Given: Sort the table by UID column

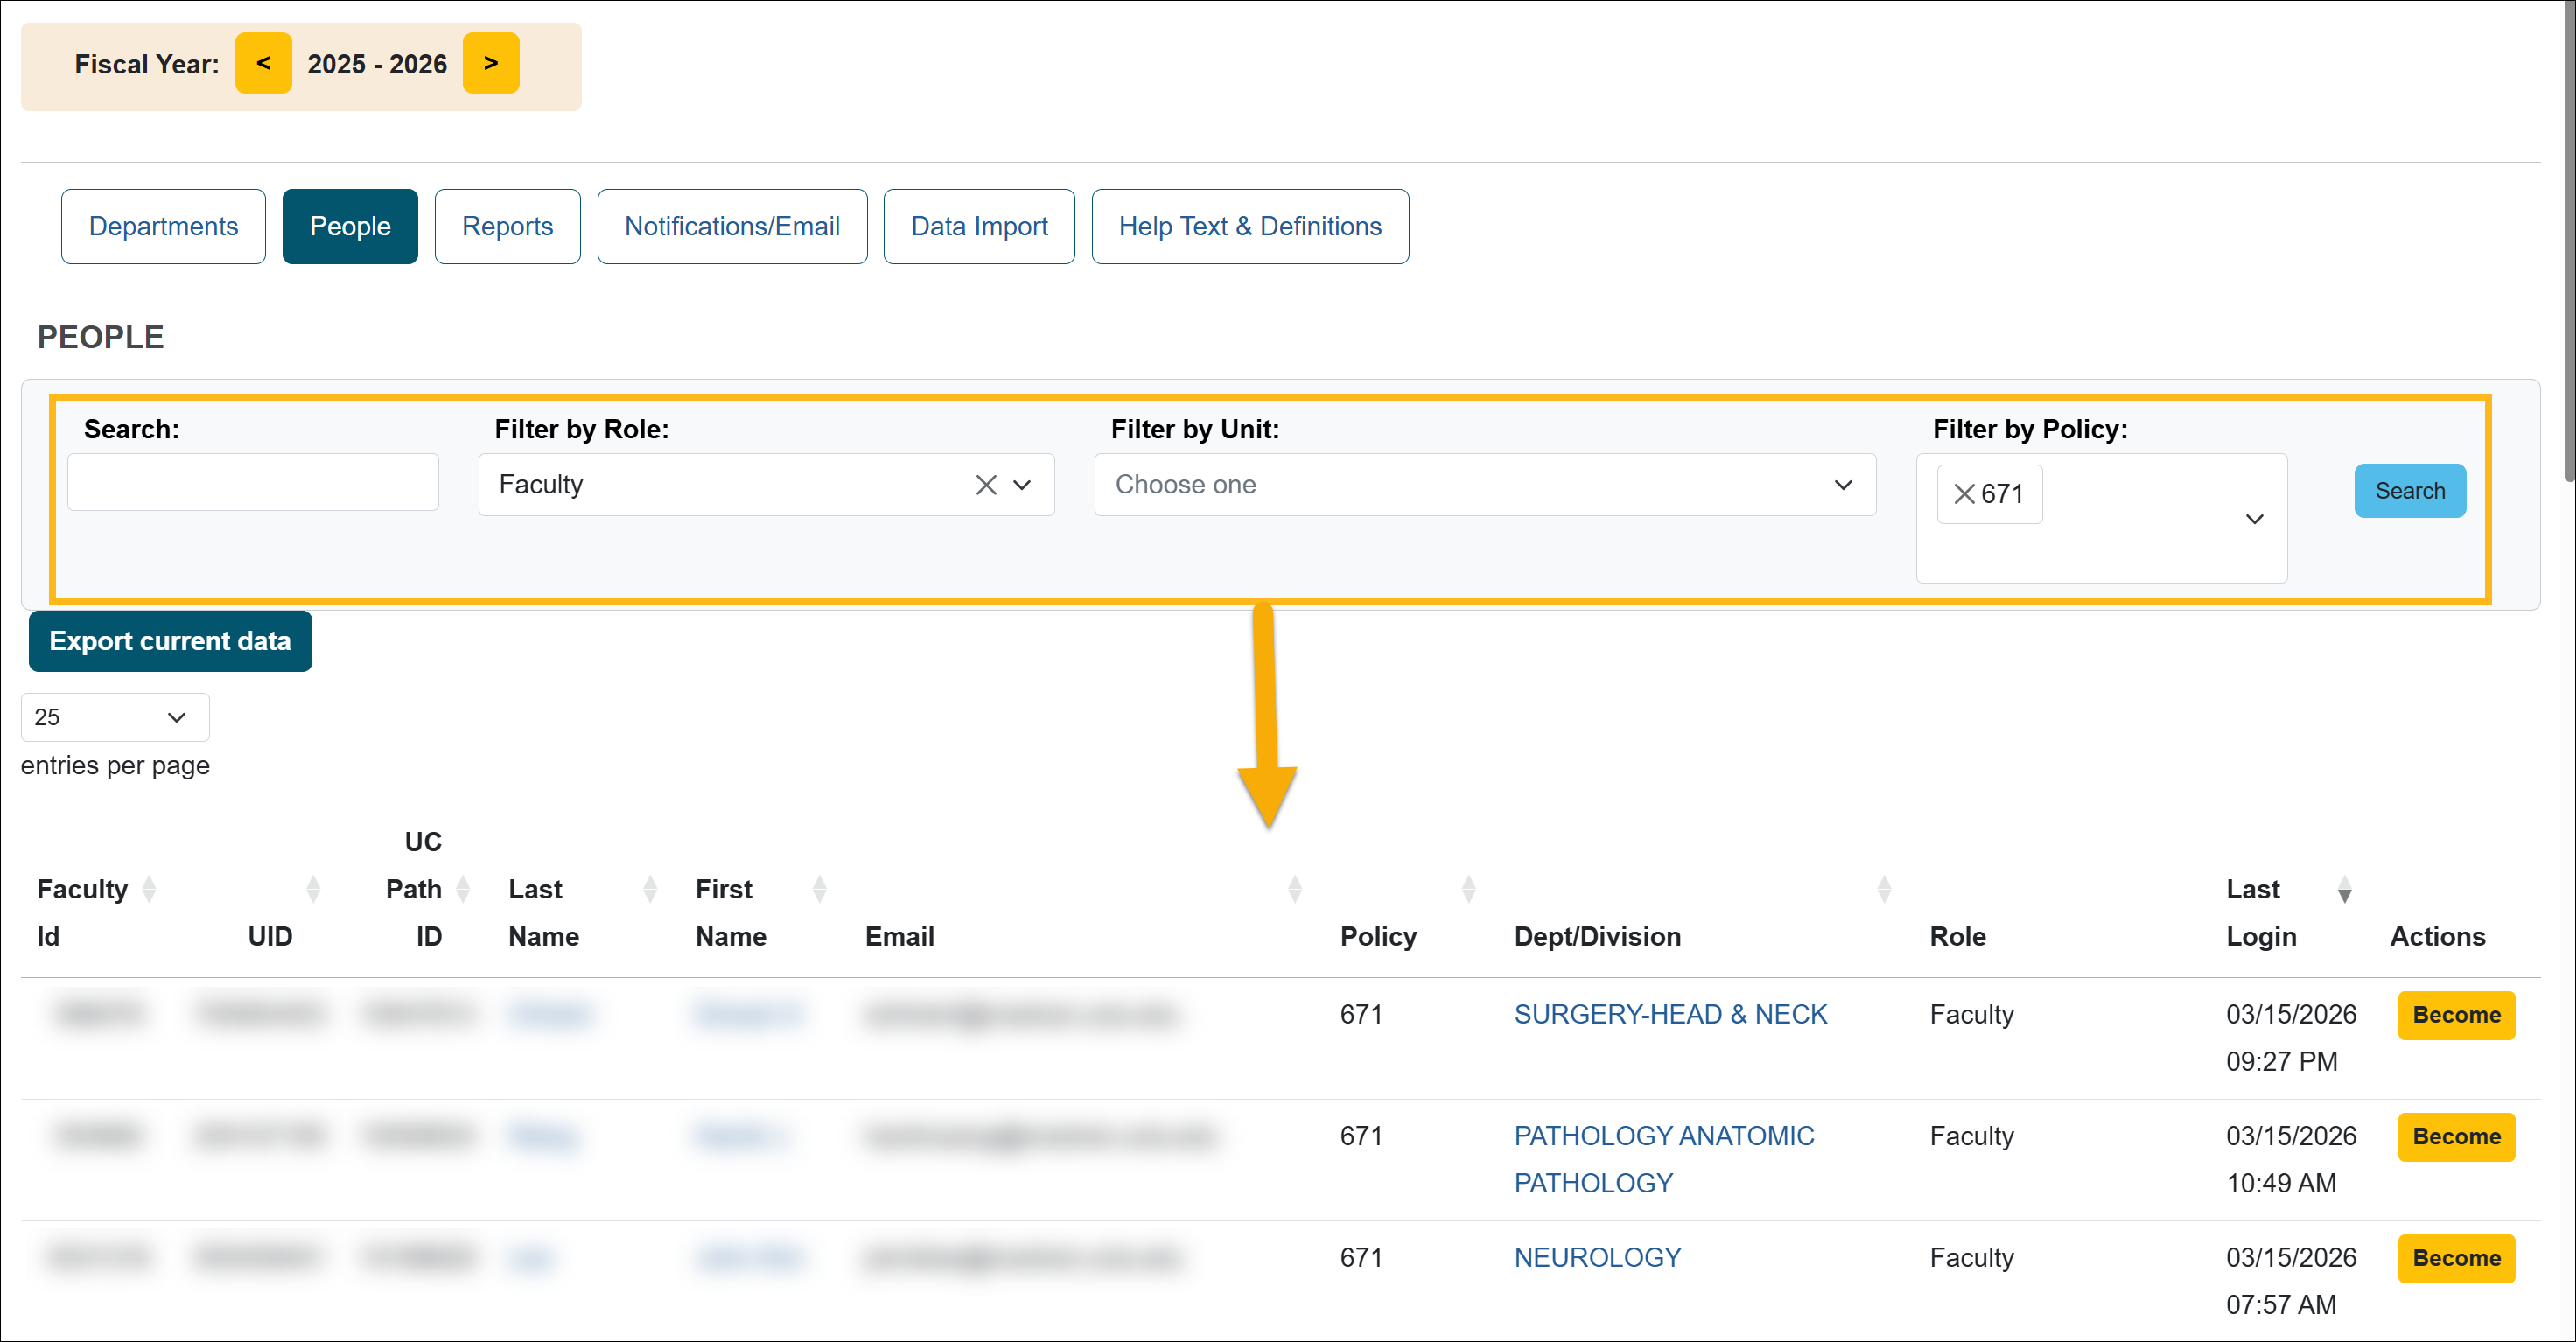Looking at the screenshot, I should point(315,888).
